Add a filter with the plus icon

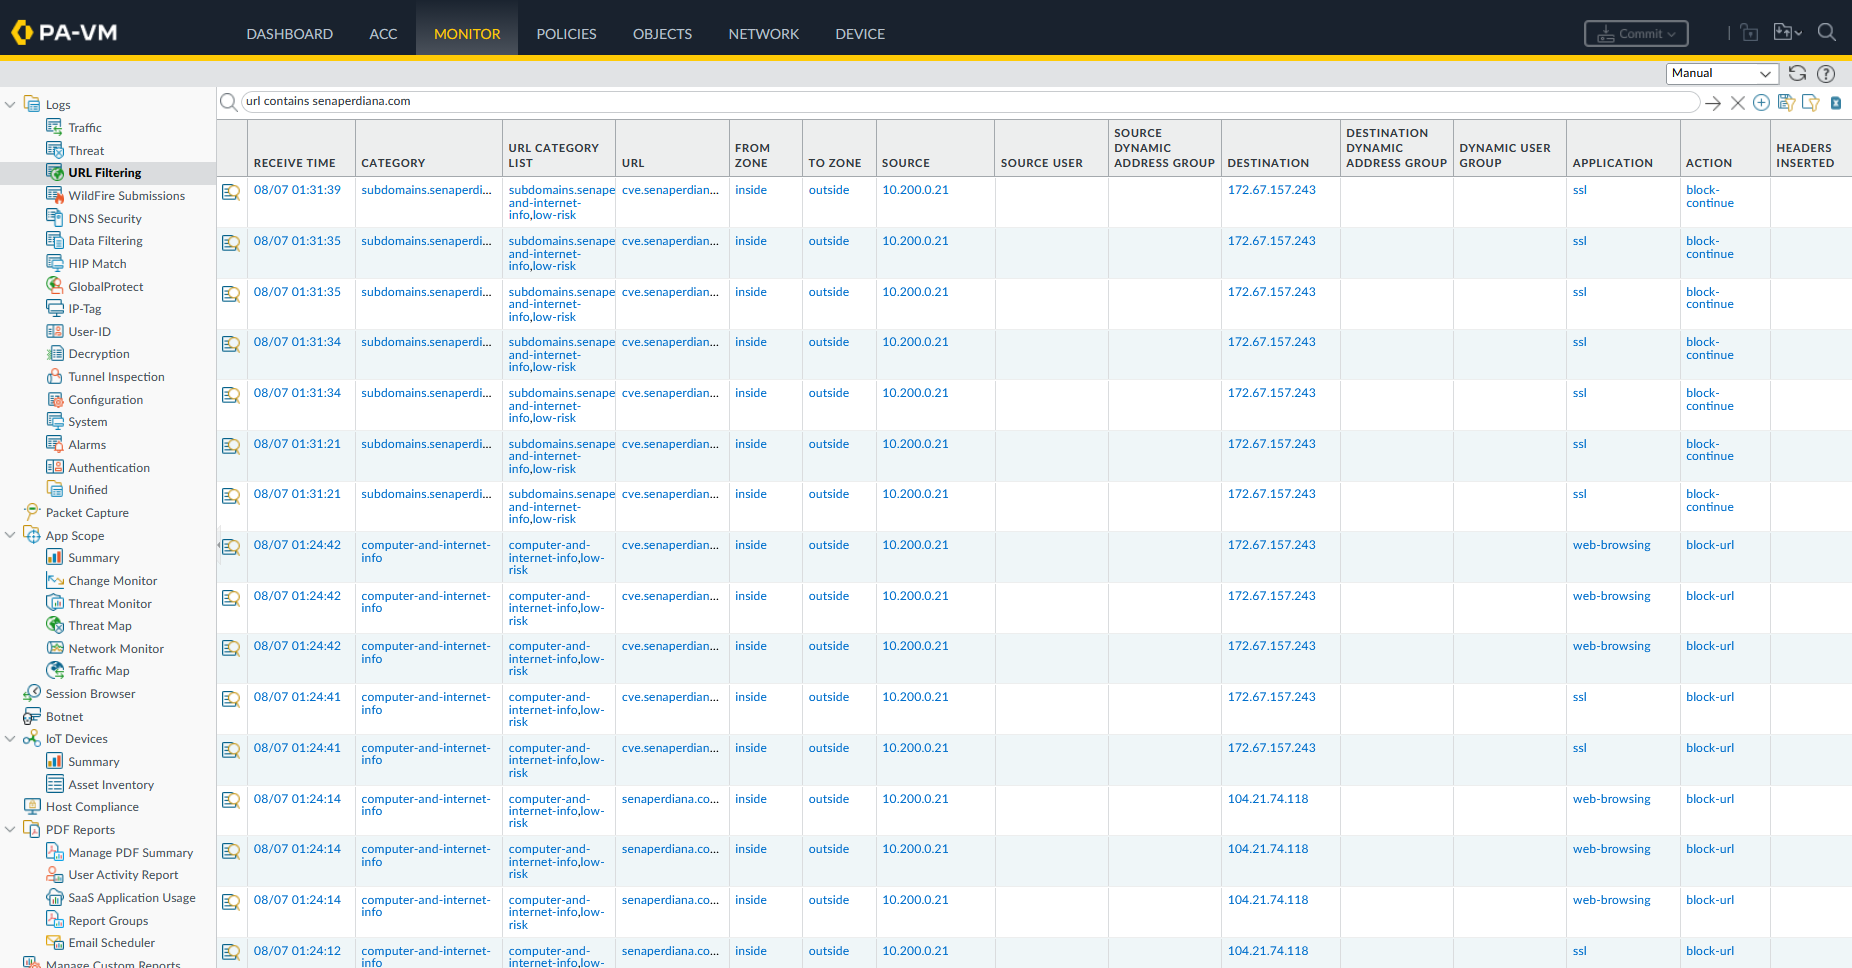point(1762,103)
